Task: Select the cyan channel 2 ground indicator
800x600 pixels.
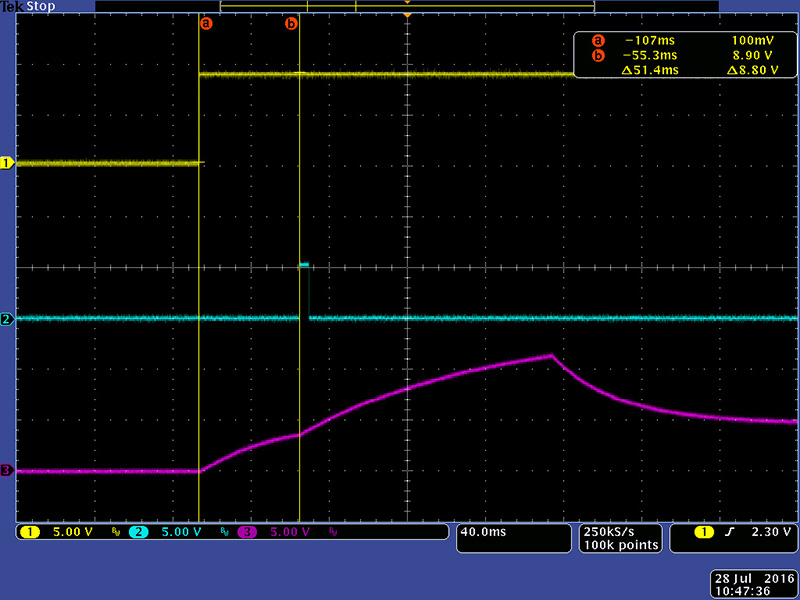Action: [x=7, y=319]
